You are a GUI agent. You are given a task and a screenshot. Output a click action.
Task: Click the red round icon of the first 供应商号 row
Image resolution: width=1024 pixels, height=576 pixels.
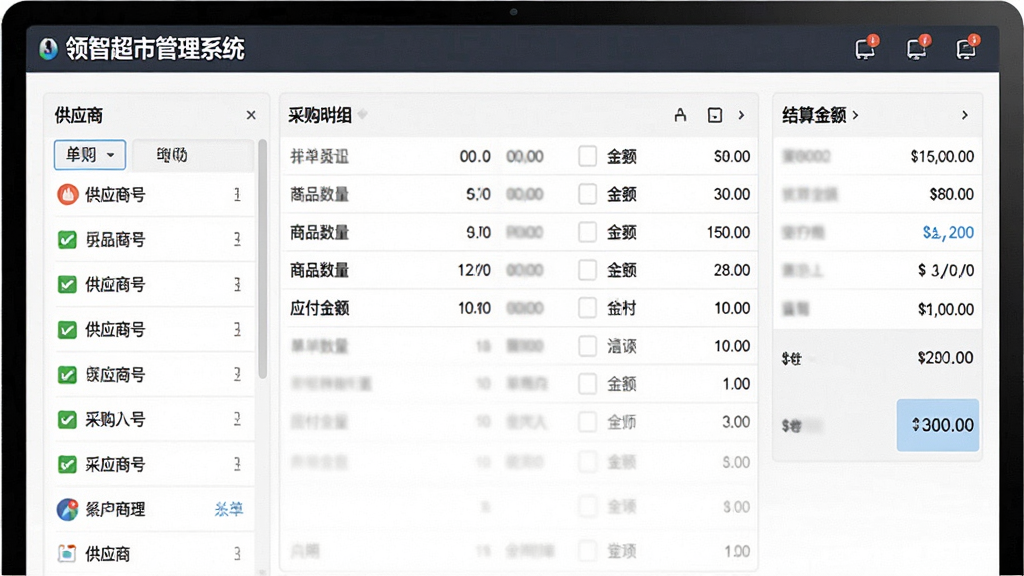[67, 194]
